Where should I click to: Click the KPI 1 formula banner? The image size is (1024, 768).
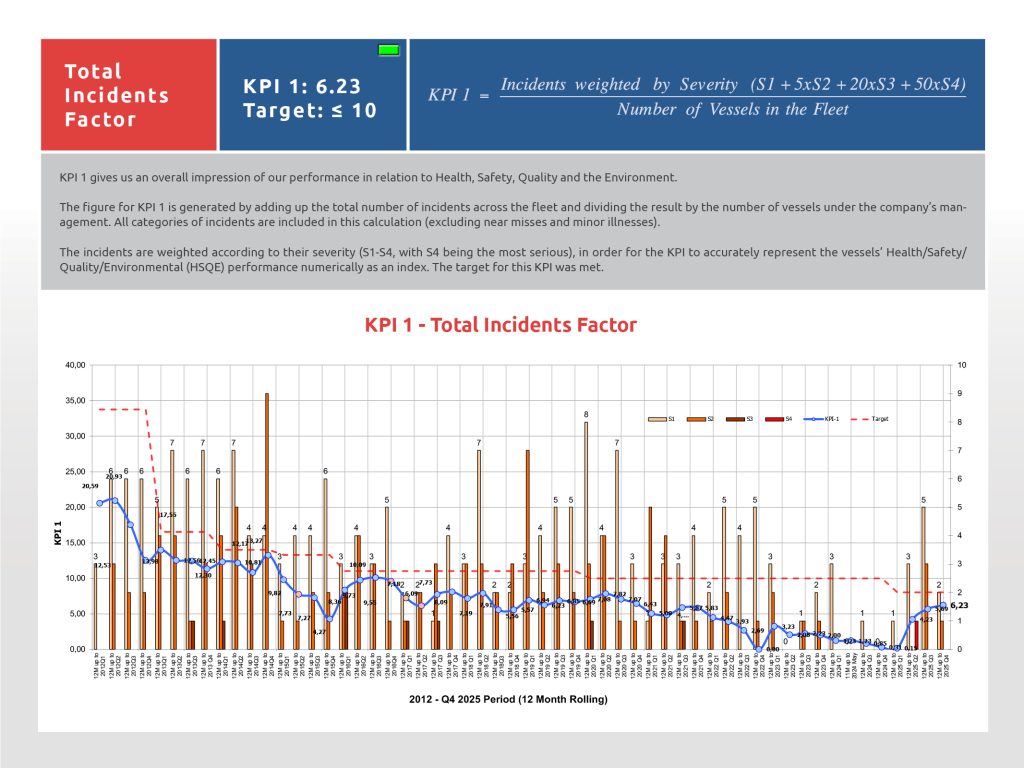pos(697,96)
